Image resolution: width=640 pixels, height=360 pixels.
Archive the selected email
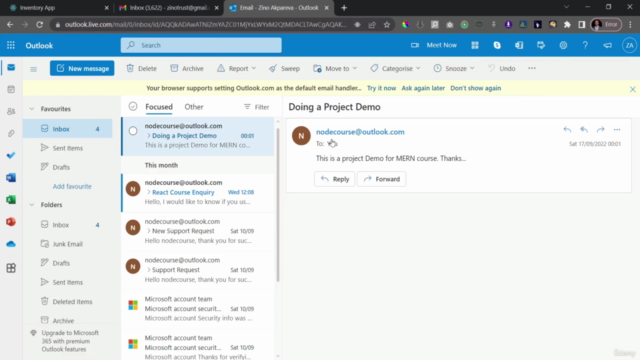(x=187, y=68)
